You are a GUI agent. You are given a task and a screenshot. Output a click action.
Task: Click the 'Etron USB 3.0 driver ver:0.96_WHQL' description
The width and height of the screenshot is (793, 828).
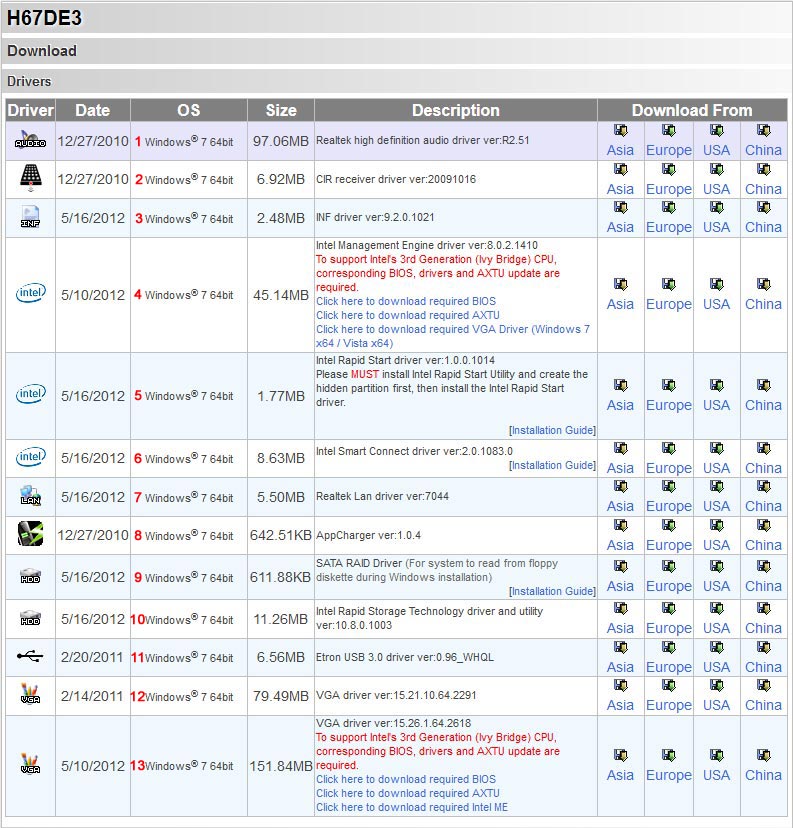[405, 657]
